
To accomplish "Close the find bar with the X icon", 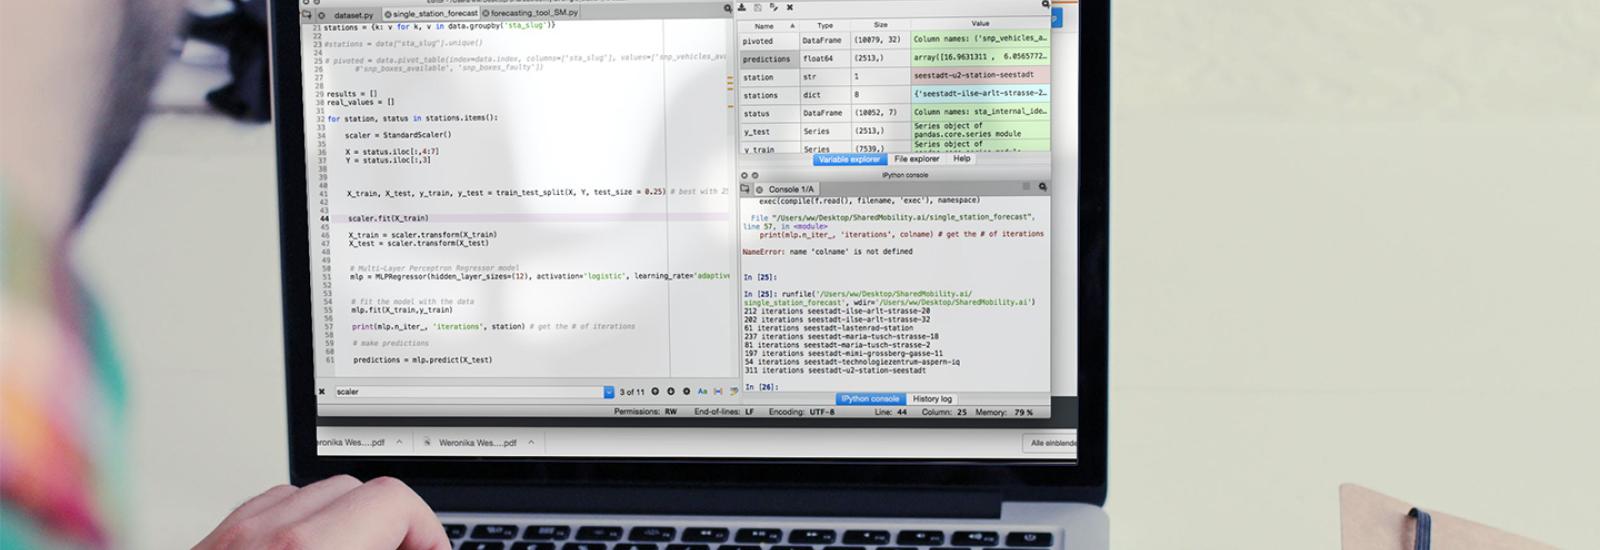I will 322,392.
